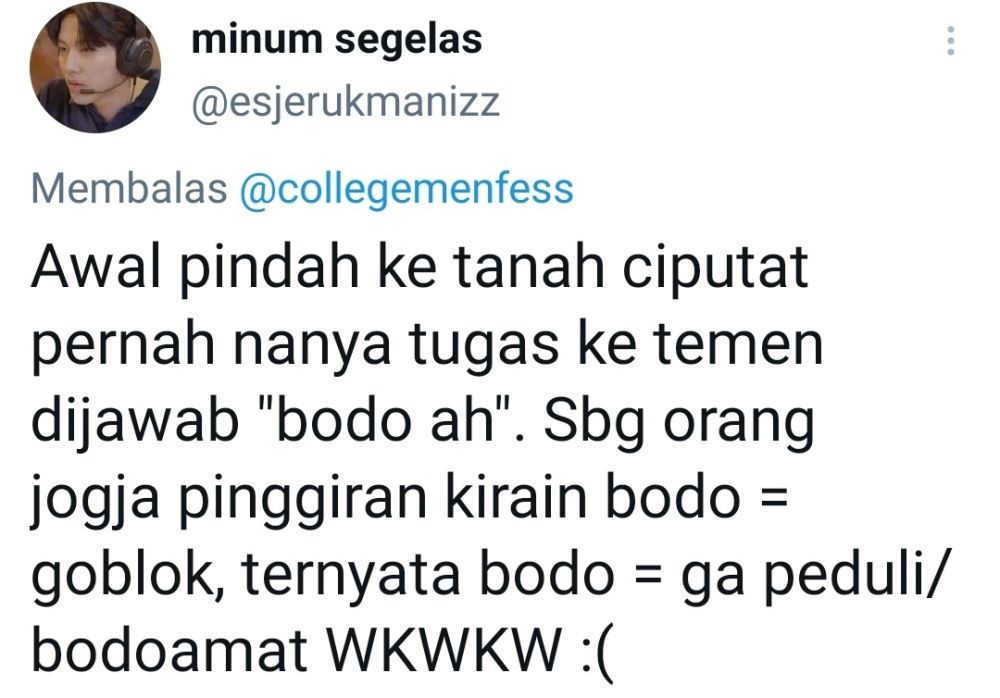Image resolution: width=1000 pixels, height=698 pixels.
Task: Click the word 'bodoamat' on last line
Action: point(170,652)
